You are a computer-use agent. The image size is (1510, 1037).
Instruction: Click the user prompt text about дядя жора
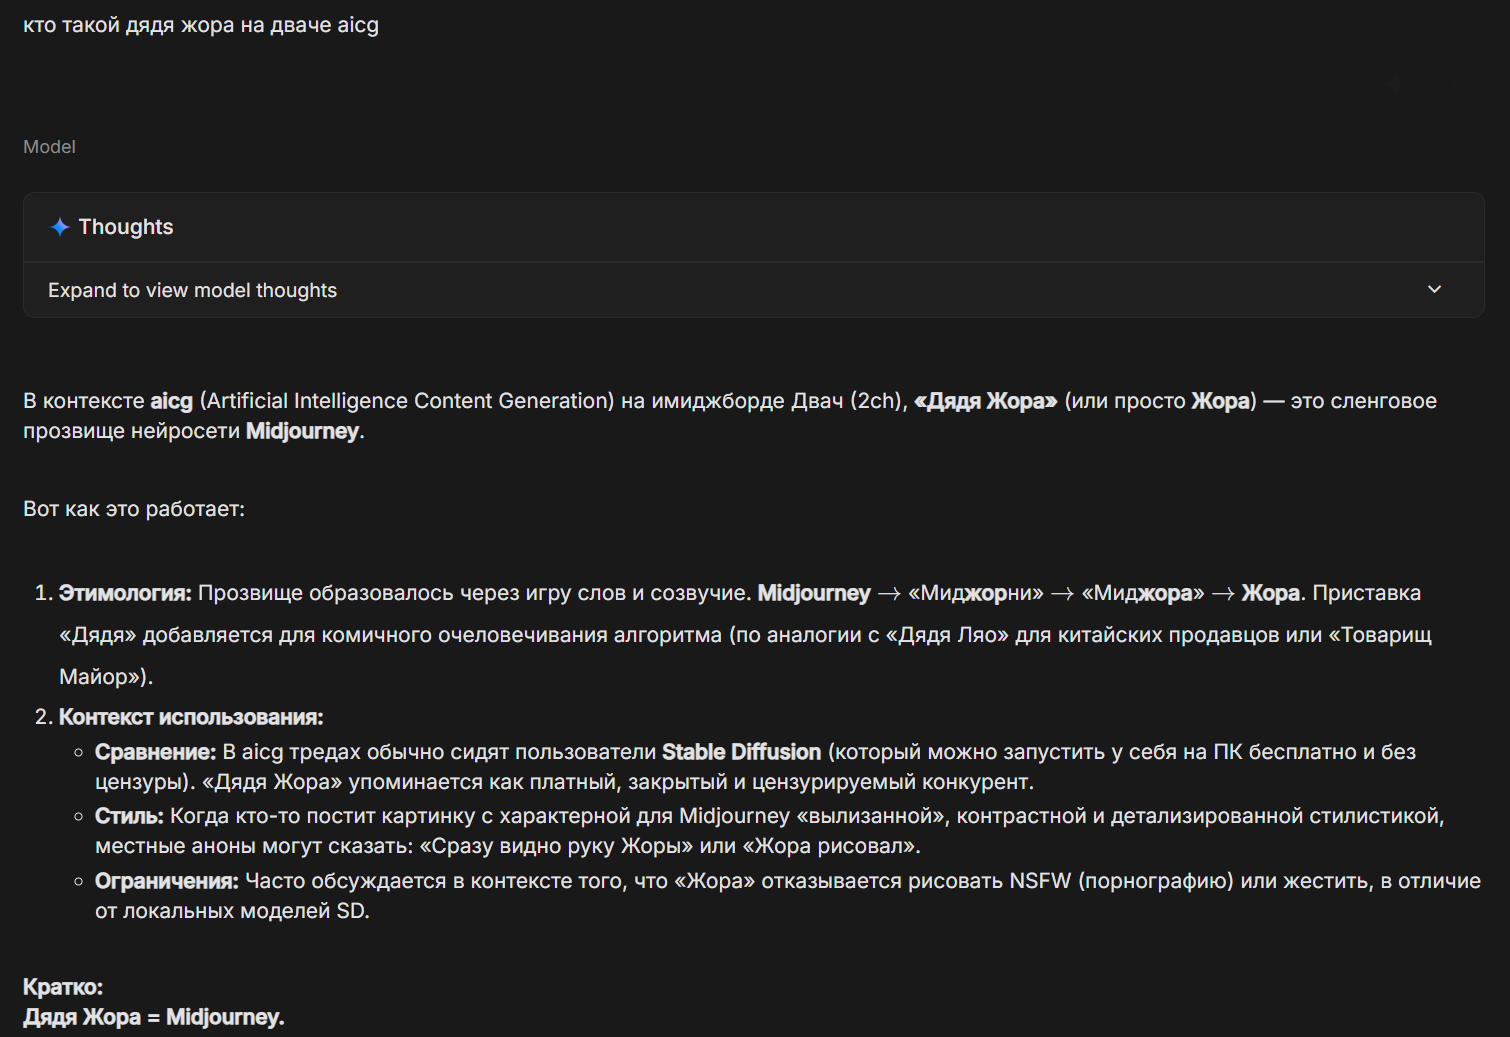point(201,25)
